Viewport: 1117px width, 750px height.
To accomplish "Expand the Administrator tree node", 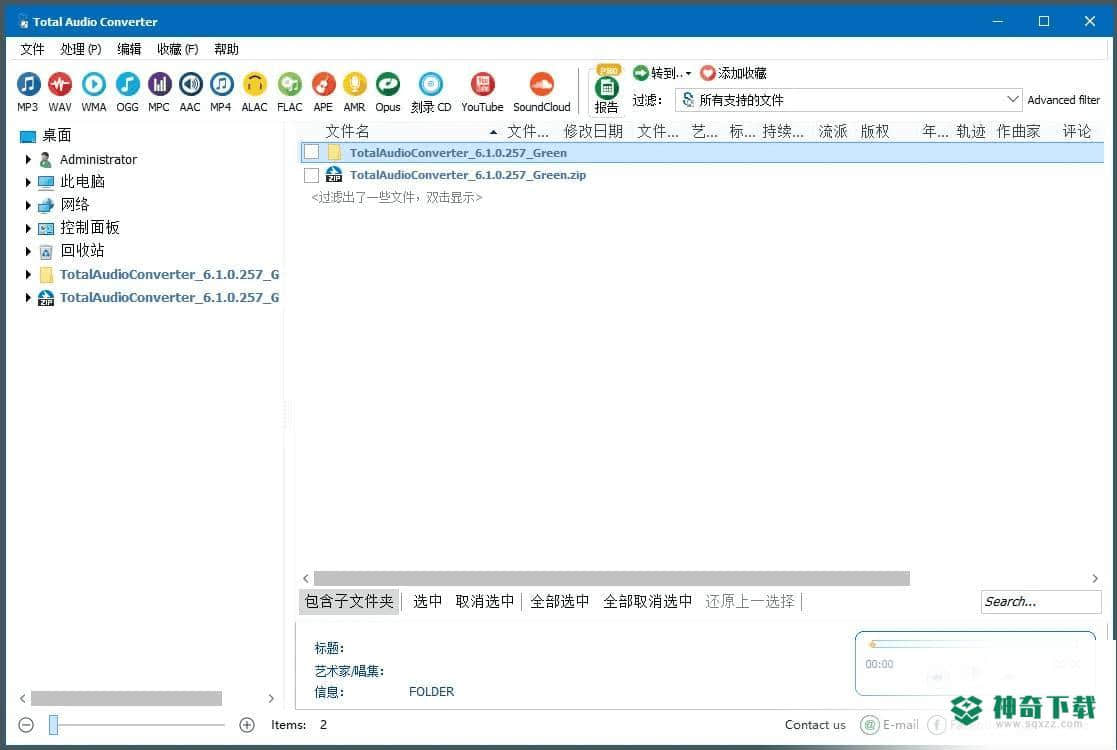I will pos(28,160).
